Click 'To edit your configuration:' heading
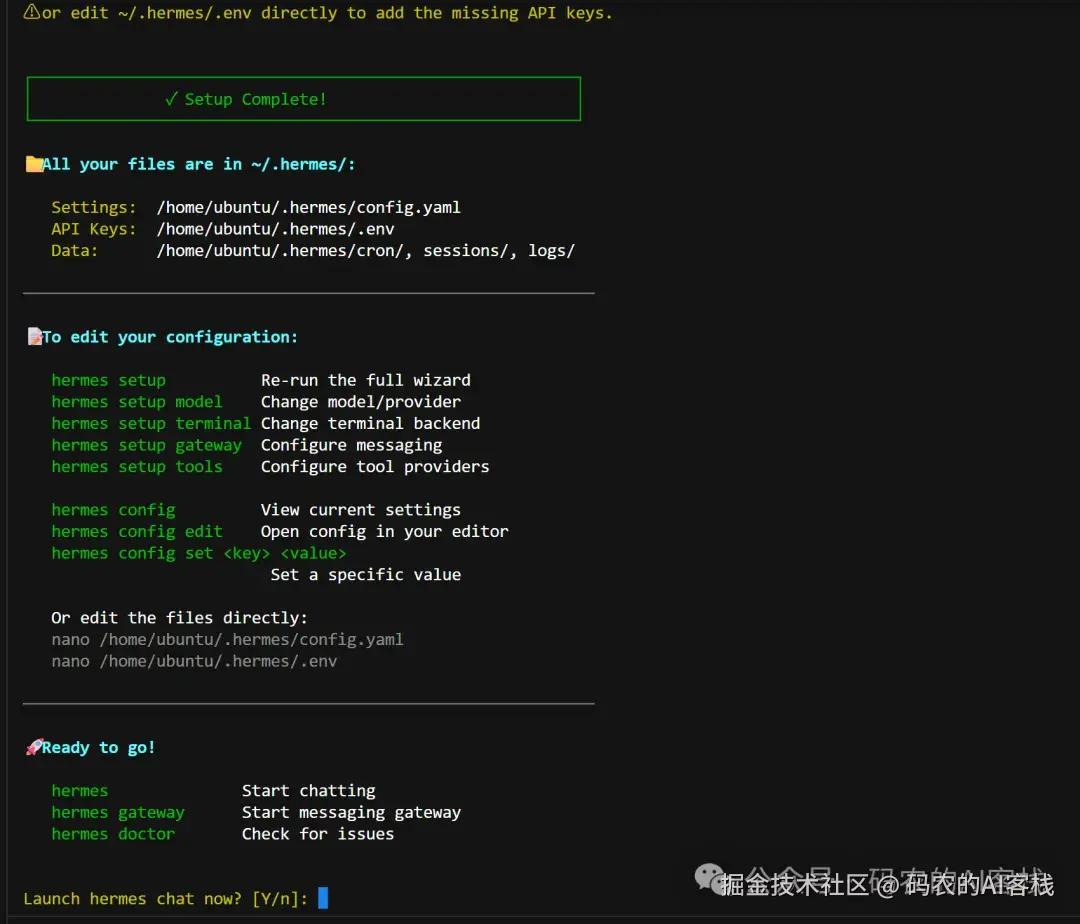 coord(170,337)
